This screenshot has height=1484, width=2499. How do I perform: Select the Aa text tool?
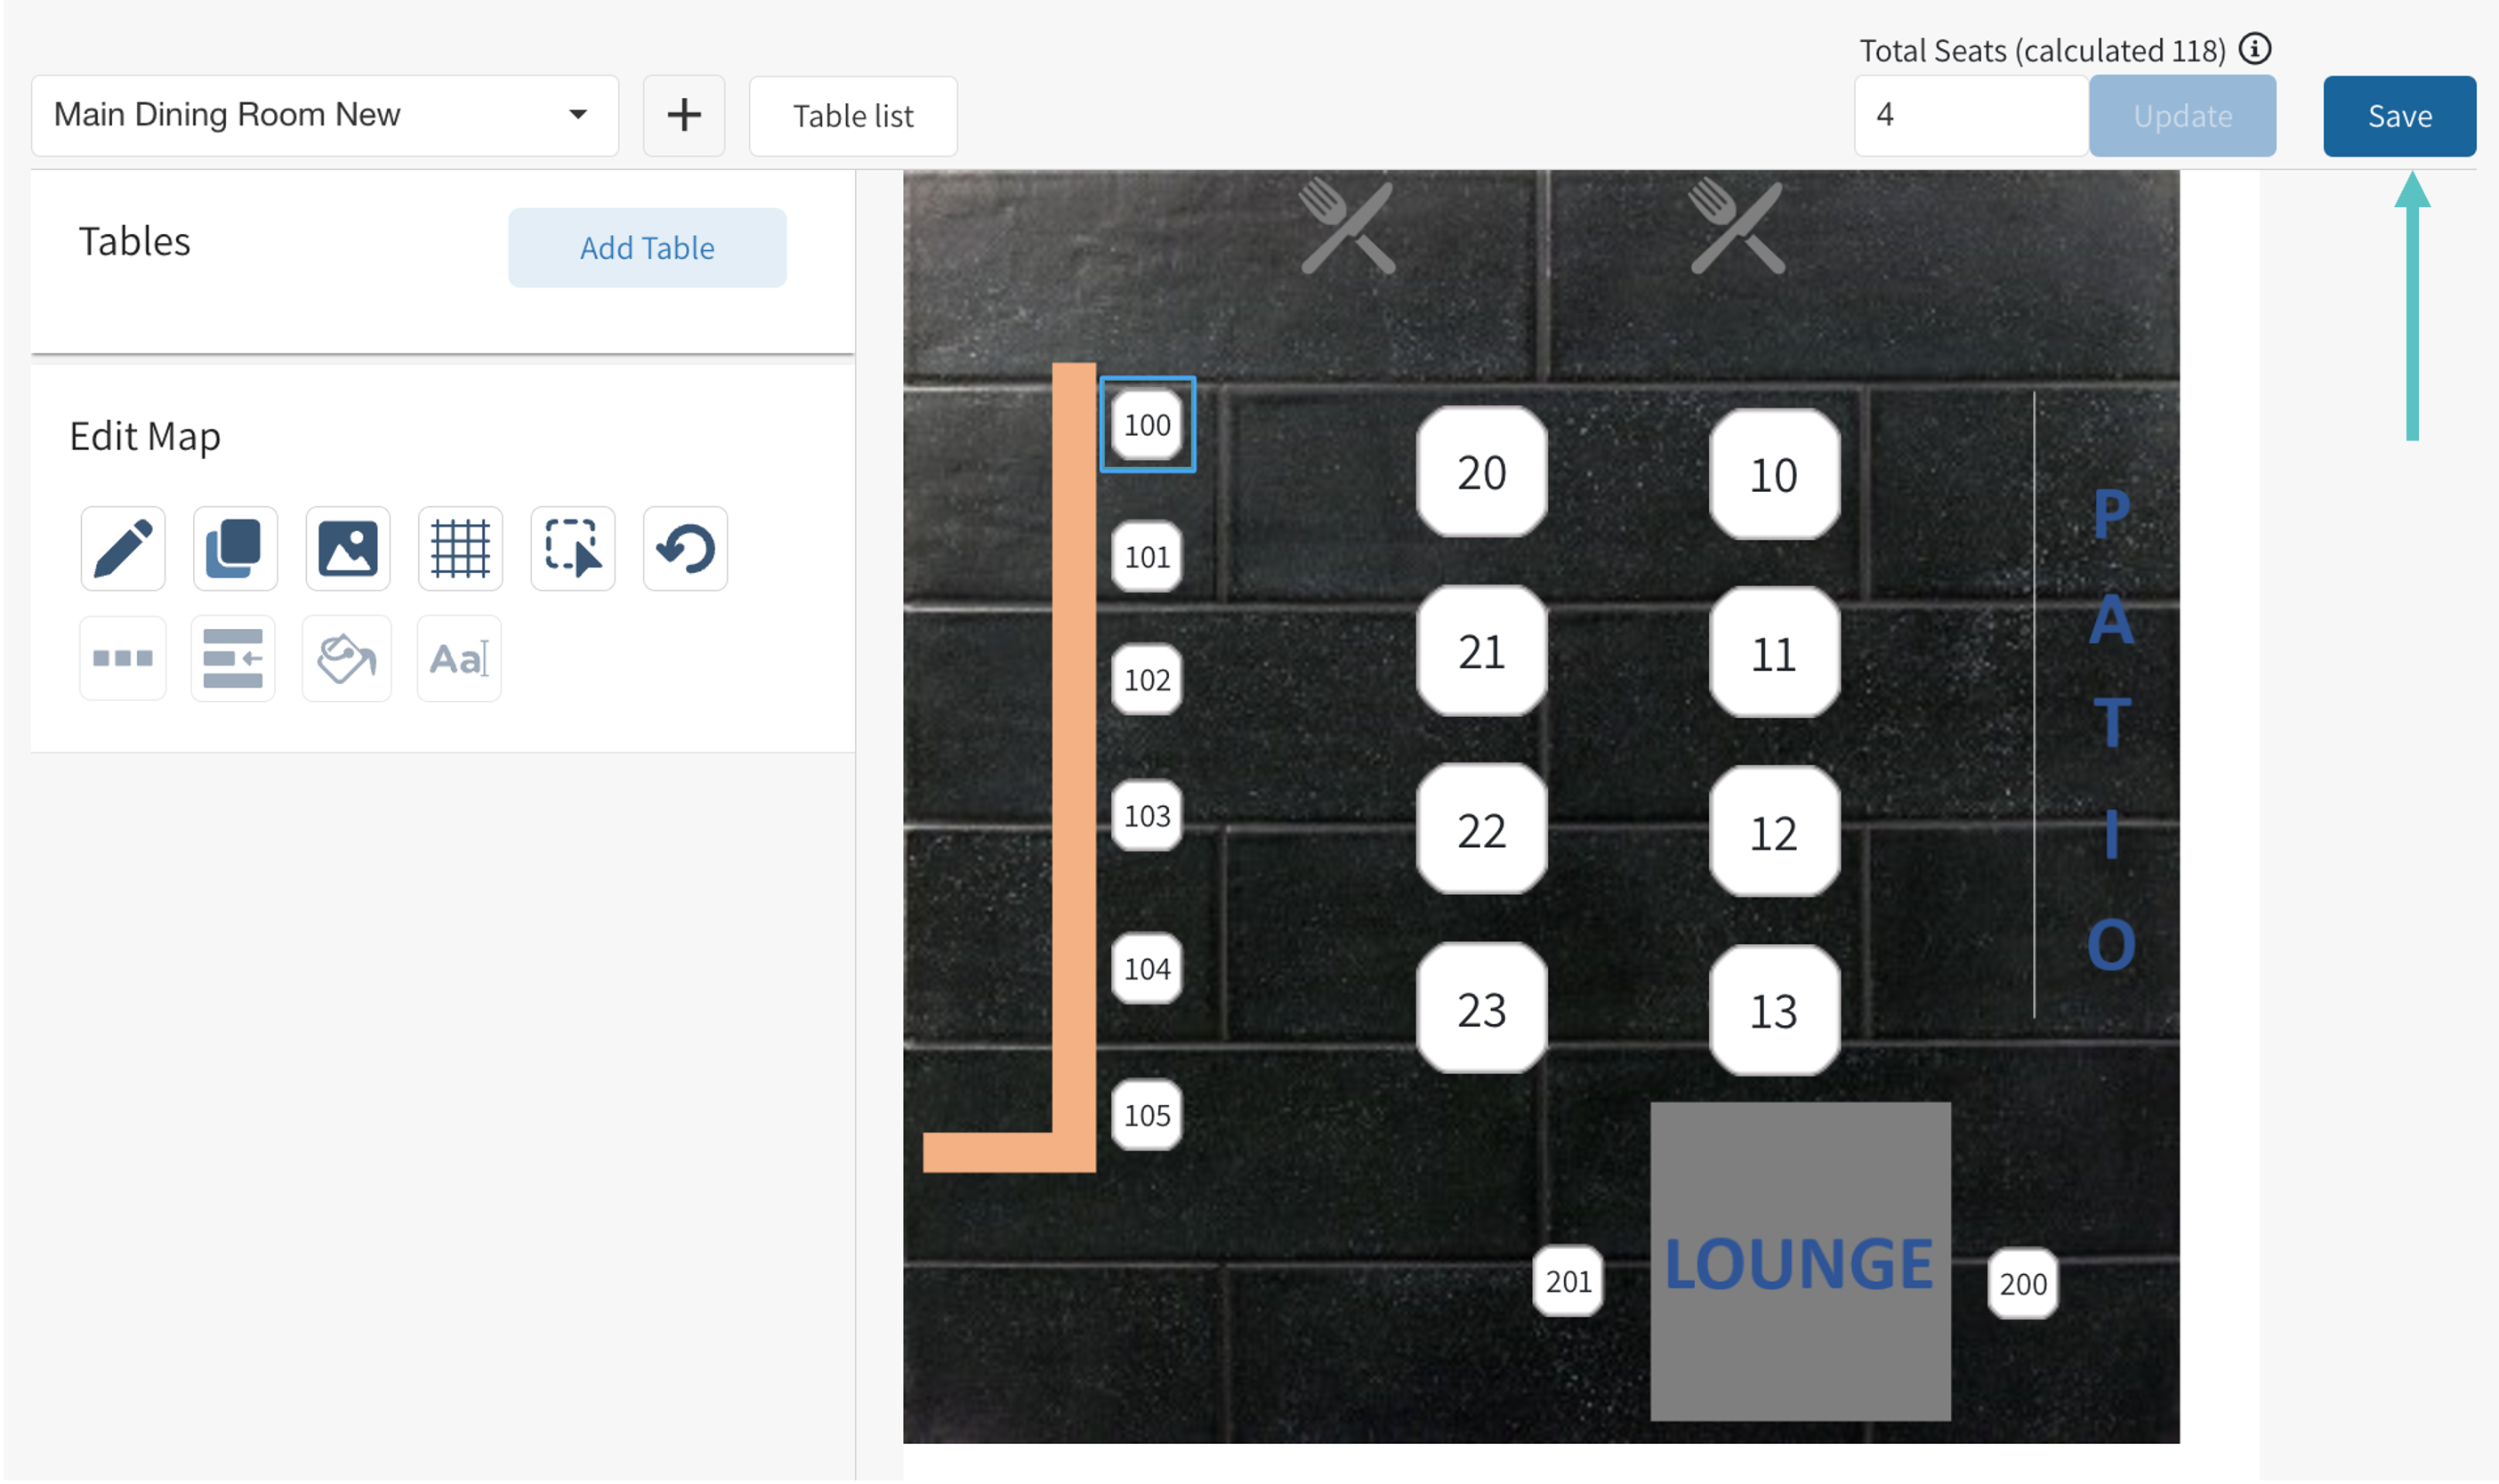point(459,658)
